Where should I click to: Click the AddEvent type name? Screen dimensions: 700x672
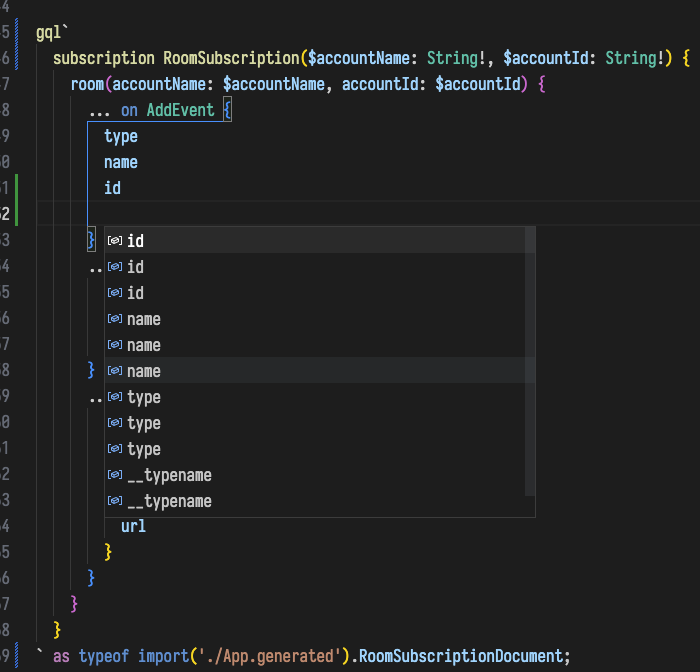pyautogui.click(x=180, y=110)
